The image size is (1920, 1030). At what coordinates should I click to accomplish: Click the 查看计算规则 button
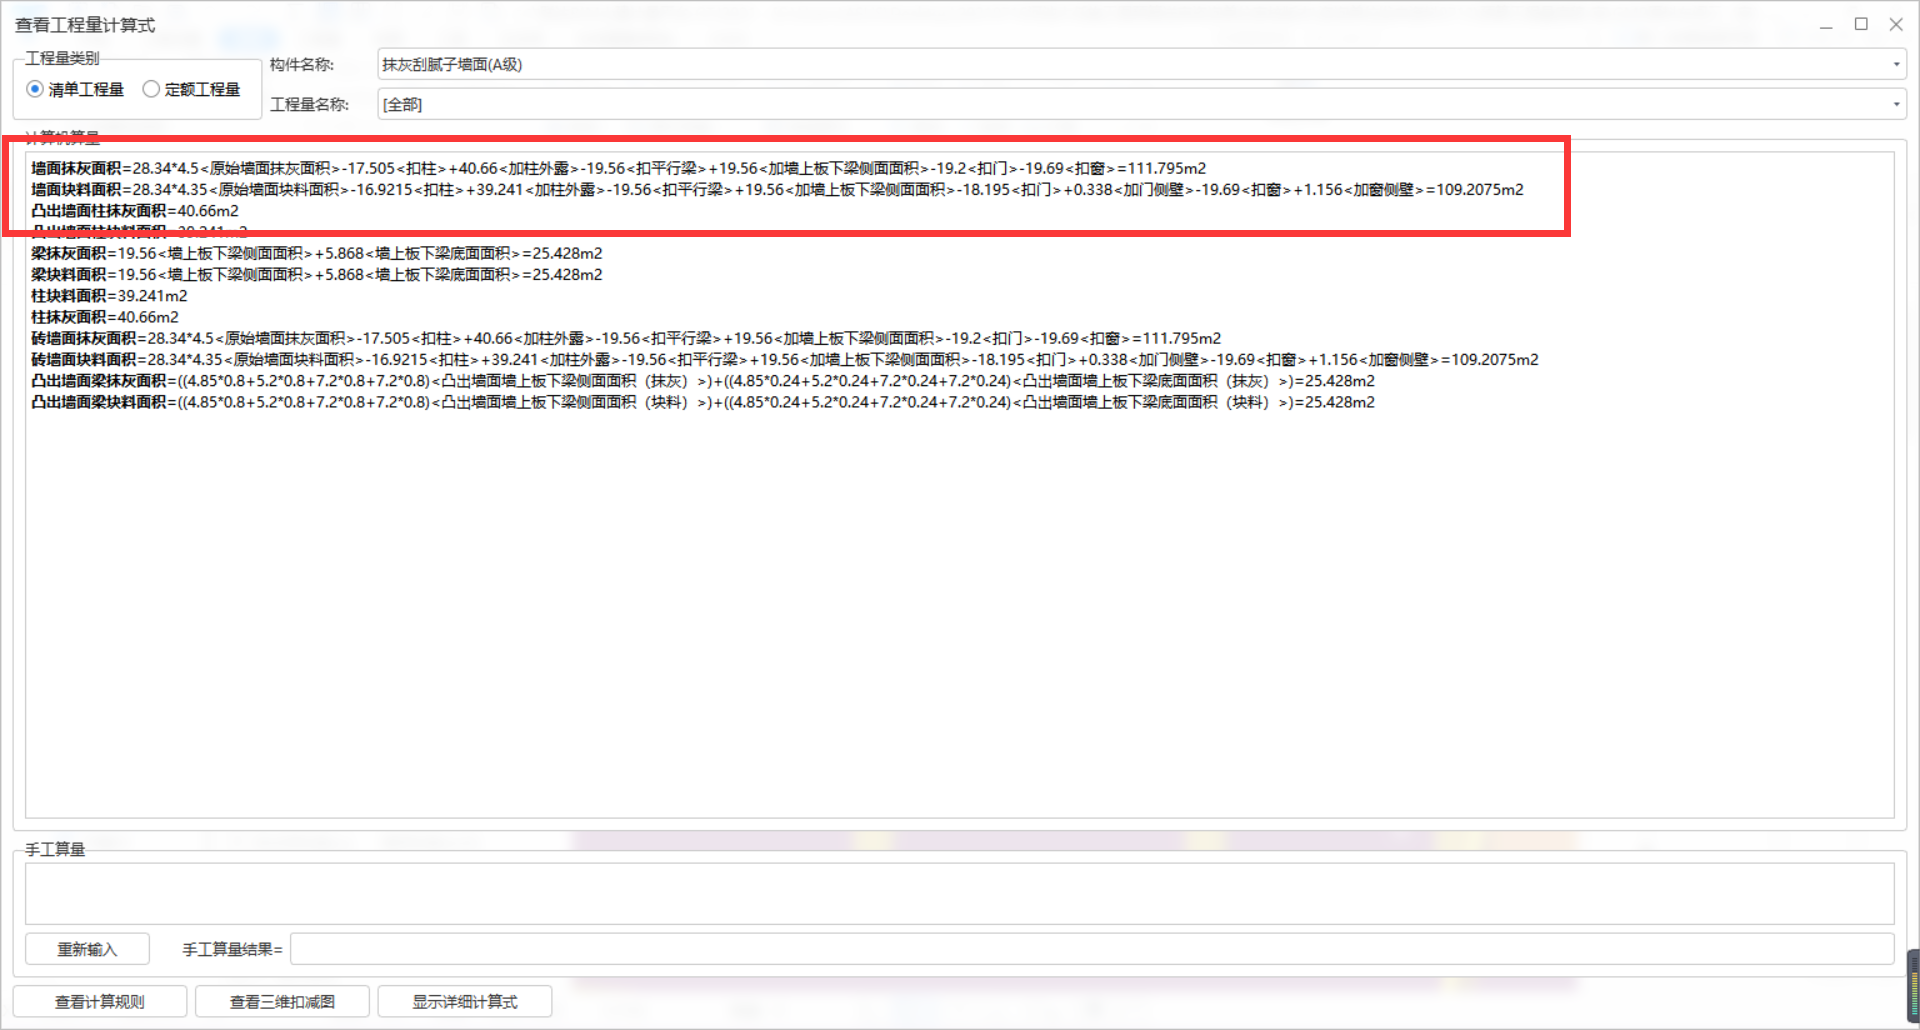click(100, 1001)
